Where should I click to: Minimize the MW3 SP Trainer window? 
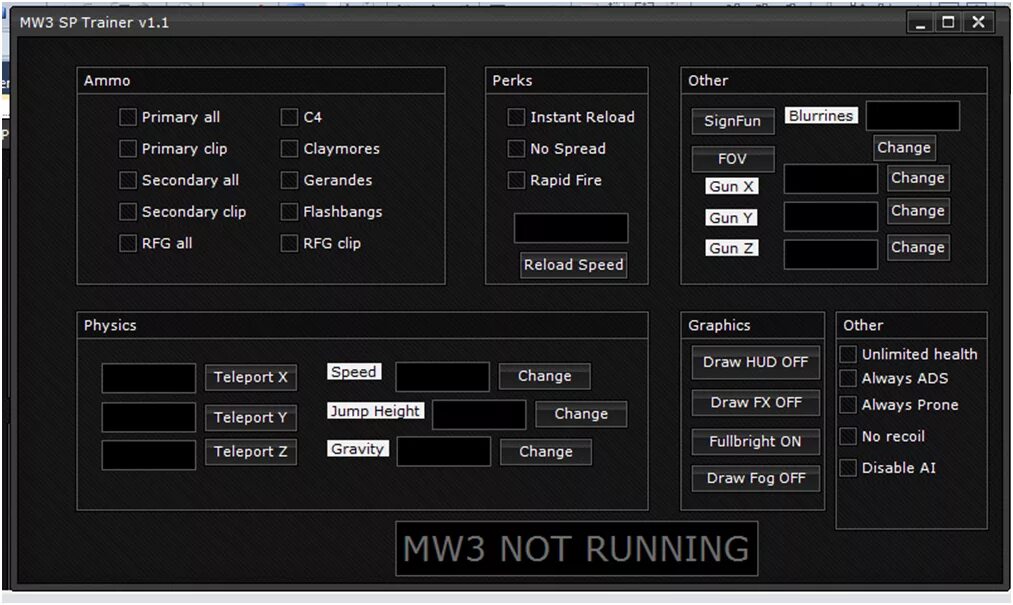(x=921, y=22)
